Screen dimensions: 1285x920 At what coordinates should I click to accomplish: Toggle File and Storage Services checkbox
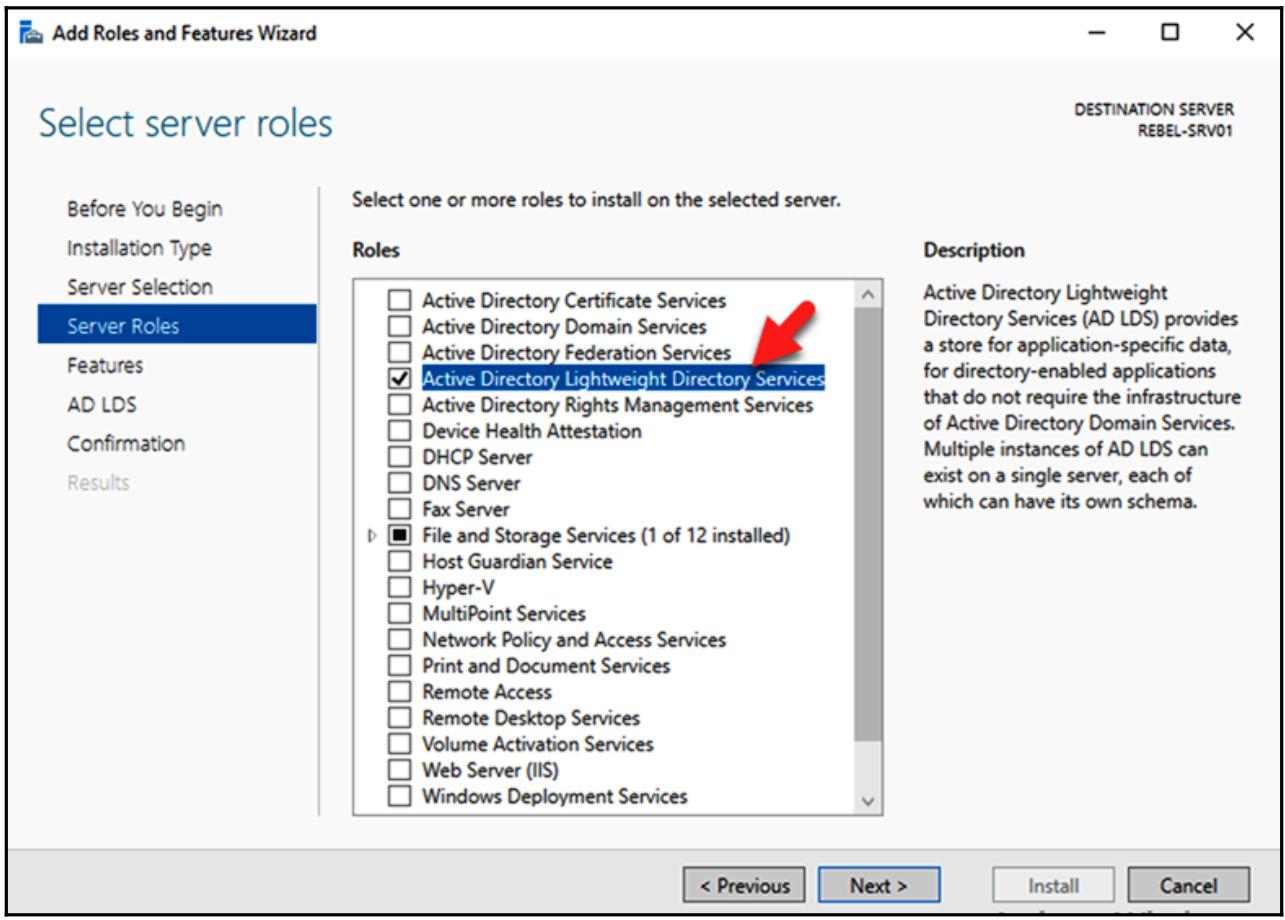click(x=400, y=536)
